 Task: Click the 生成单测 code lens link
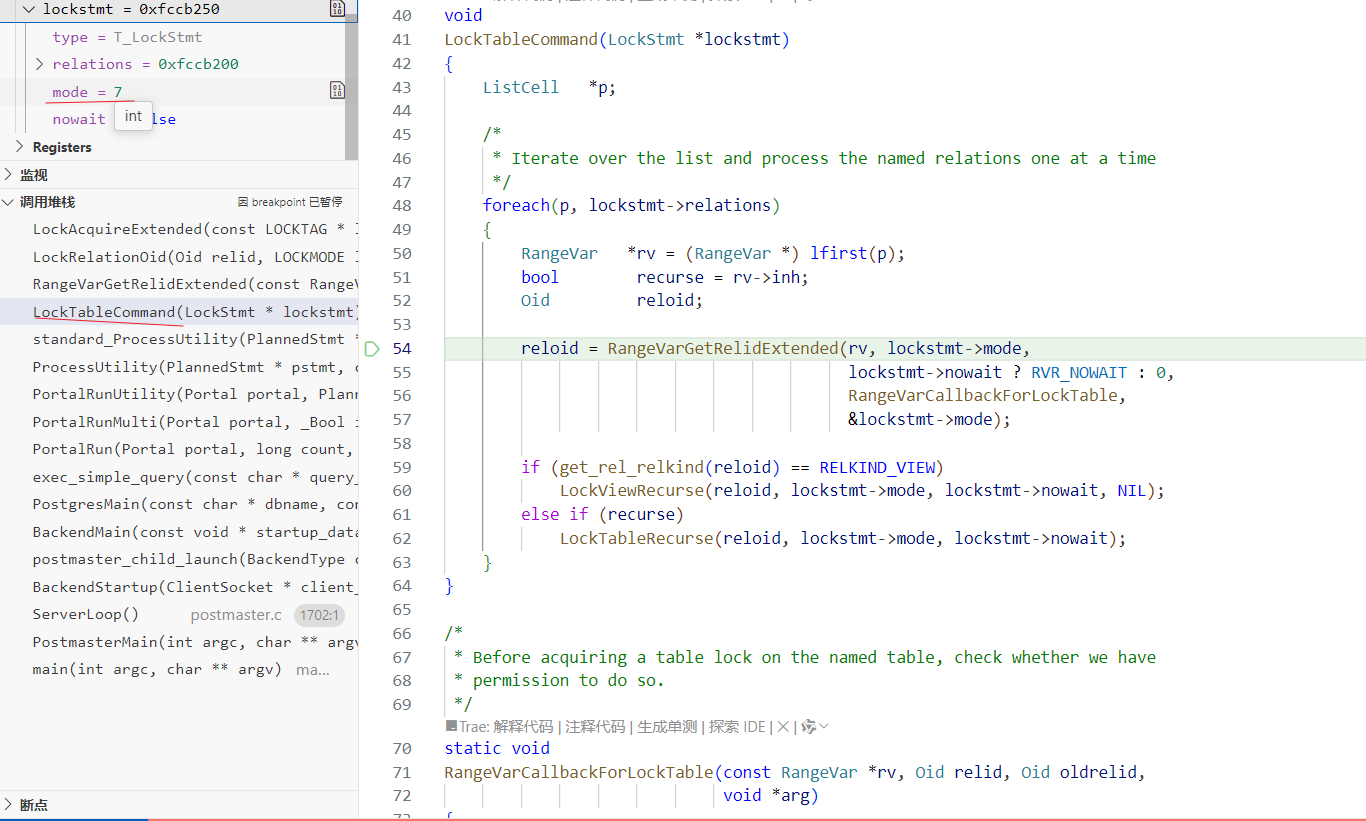[667, 727]
